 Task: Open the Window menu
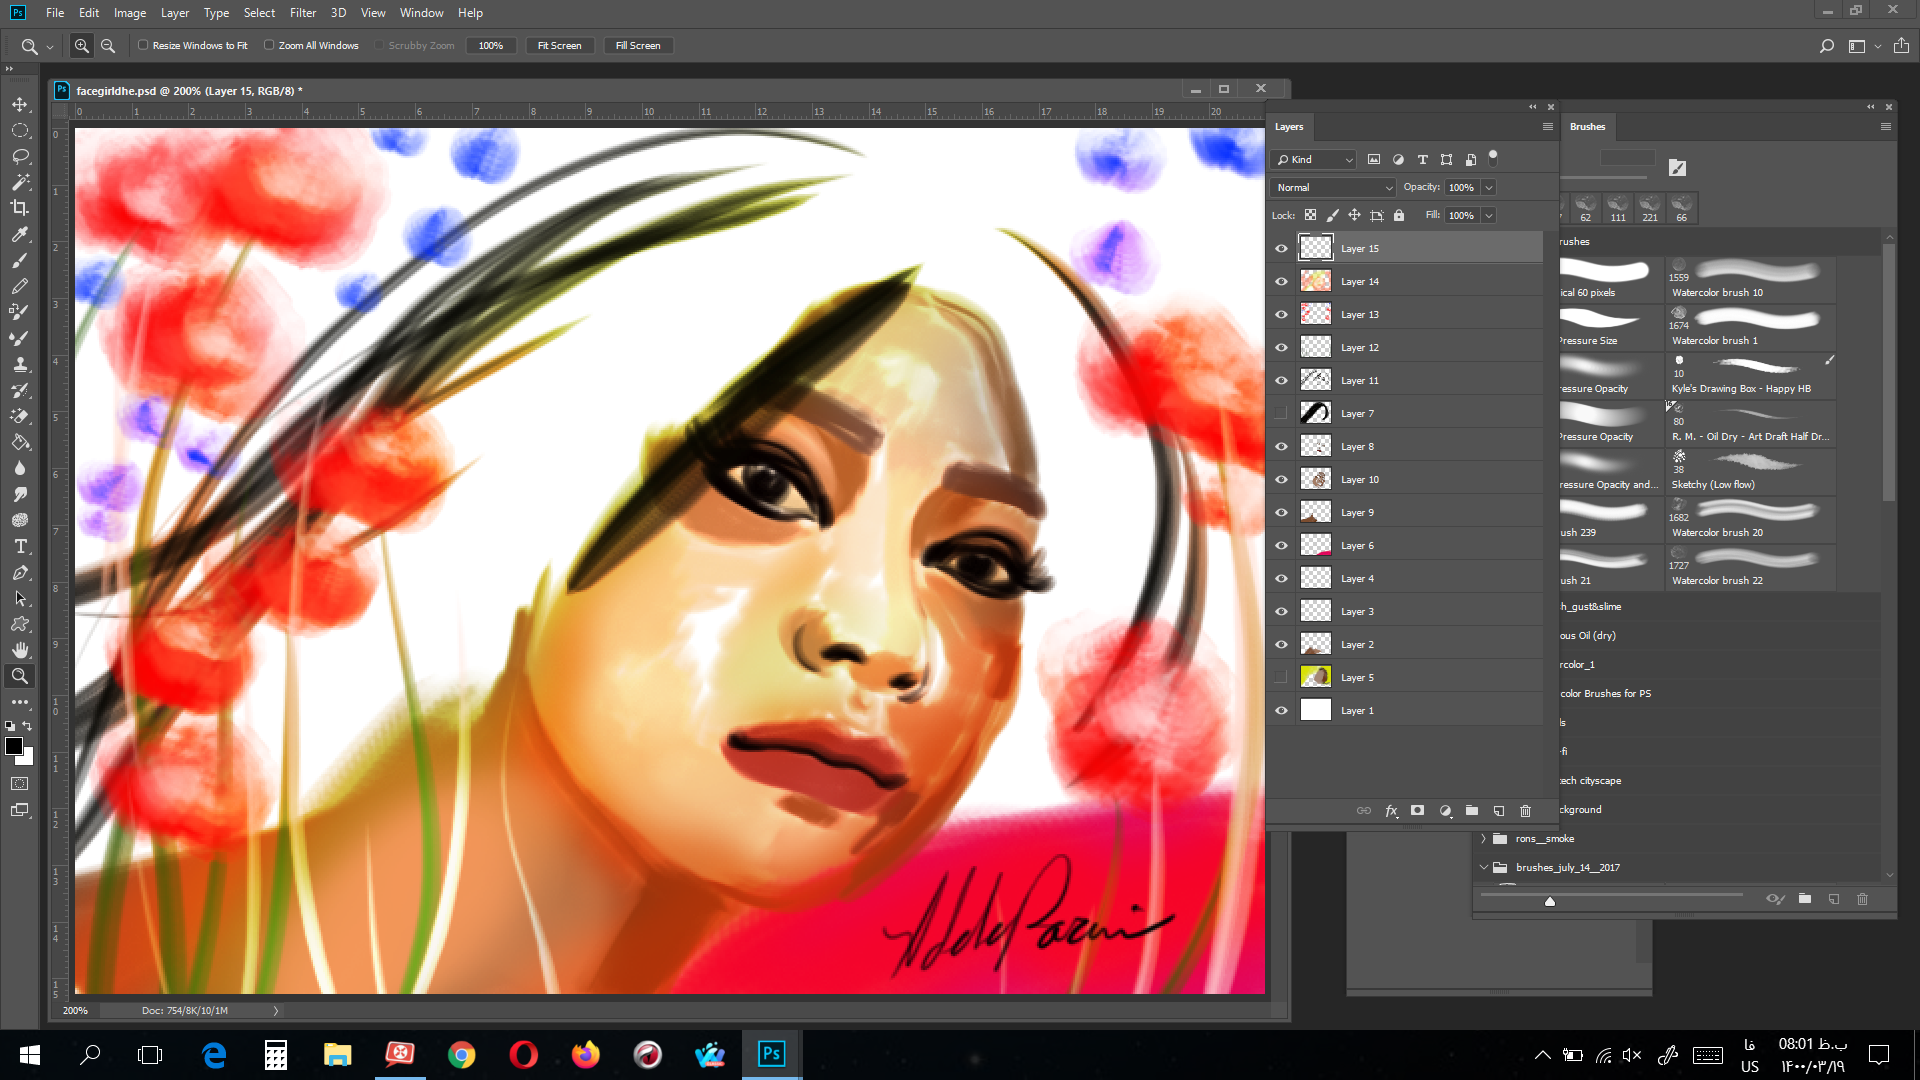pos(421,13)
